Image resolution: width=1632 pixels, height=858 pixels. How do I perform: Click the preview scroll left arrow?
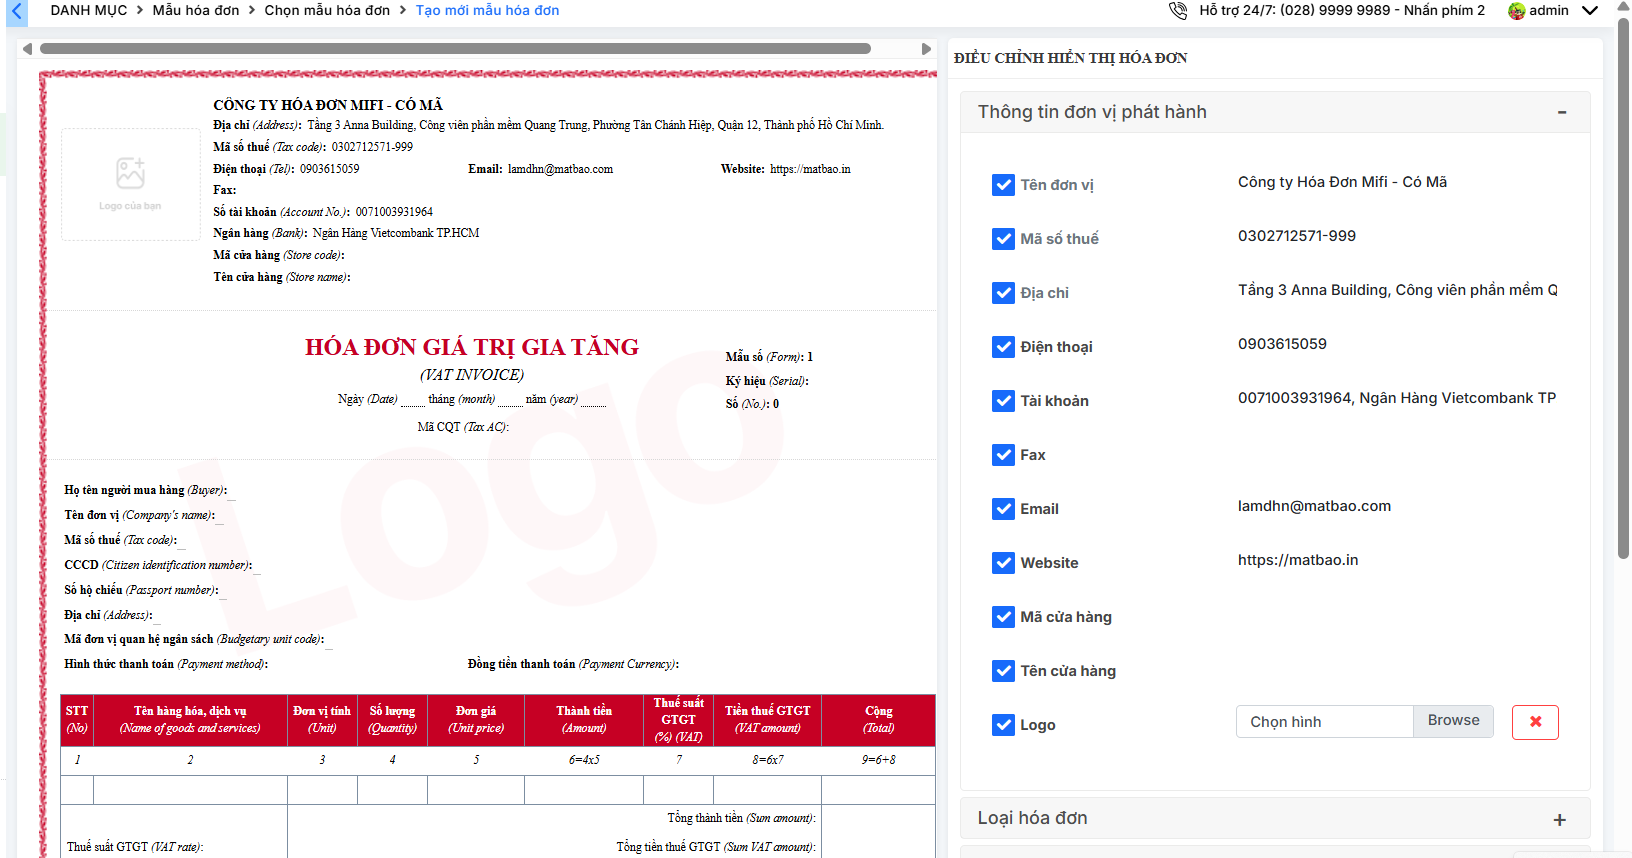point(27,49)
